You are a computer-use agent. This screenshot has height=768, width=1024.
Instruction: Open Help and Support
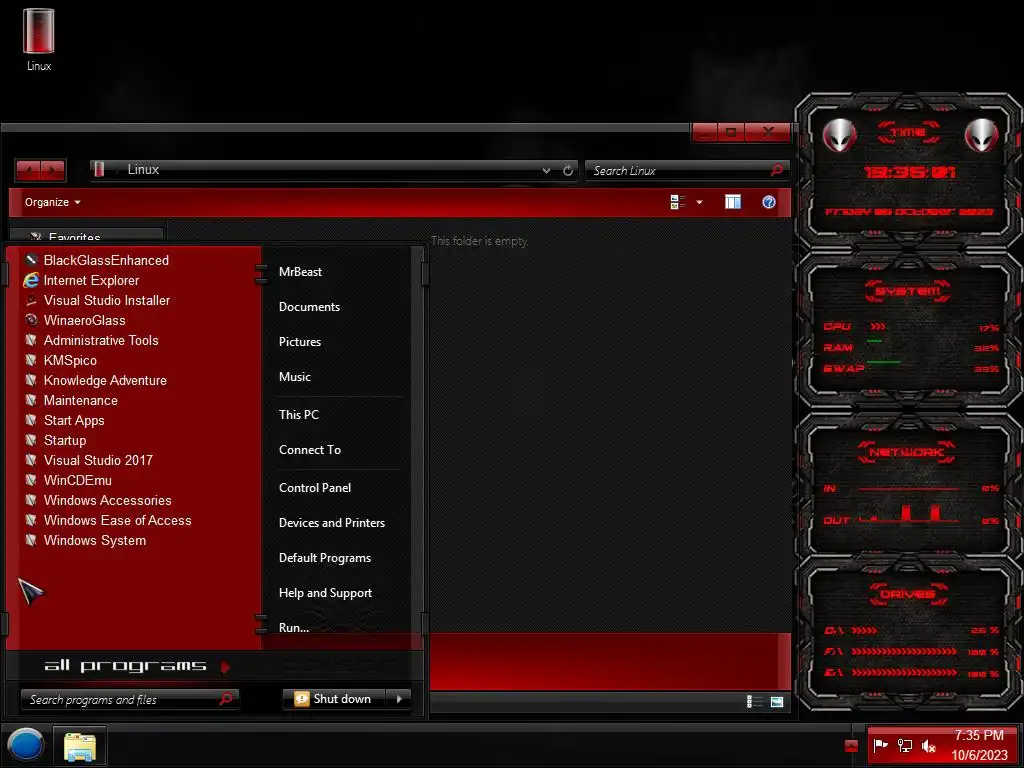coord(325,593)
